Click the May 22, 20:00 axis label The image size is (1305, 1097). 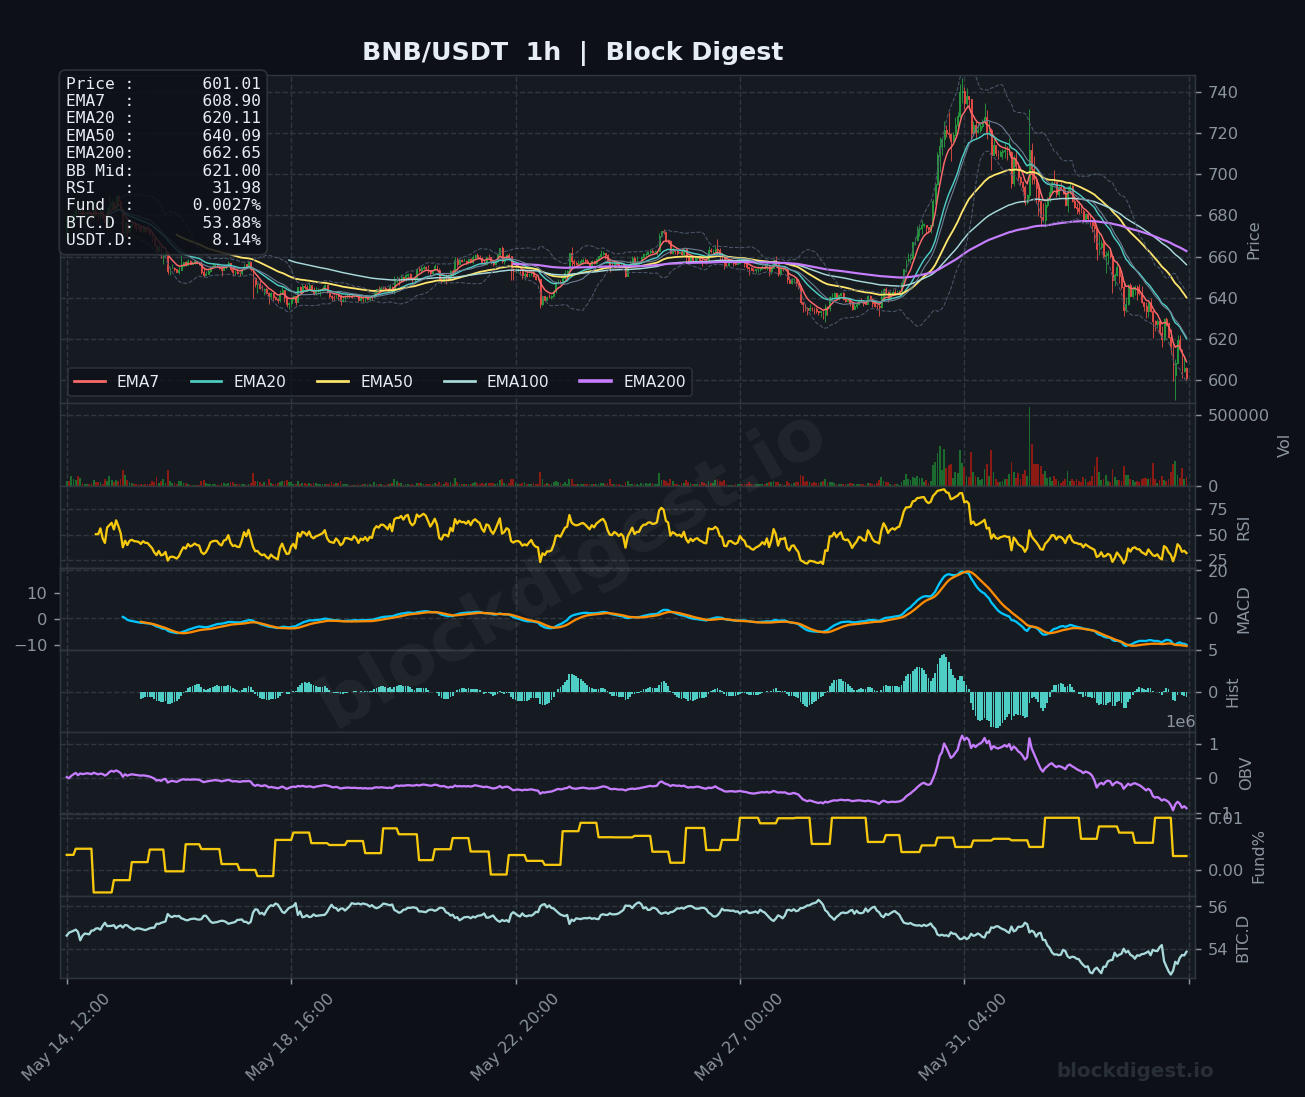(x=515, y=1037)
